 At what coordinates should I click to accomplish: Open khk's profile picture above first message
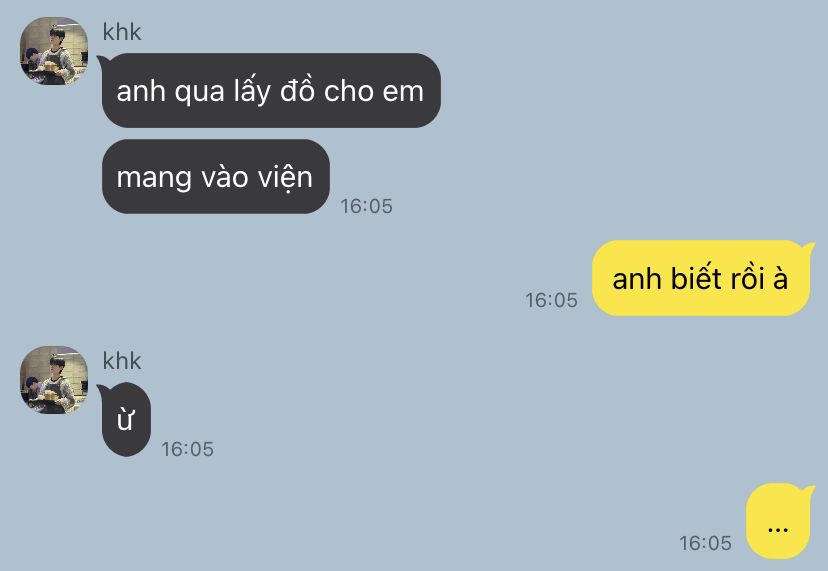point(54,51)
